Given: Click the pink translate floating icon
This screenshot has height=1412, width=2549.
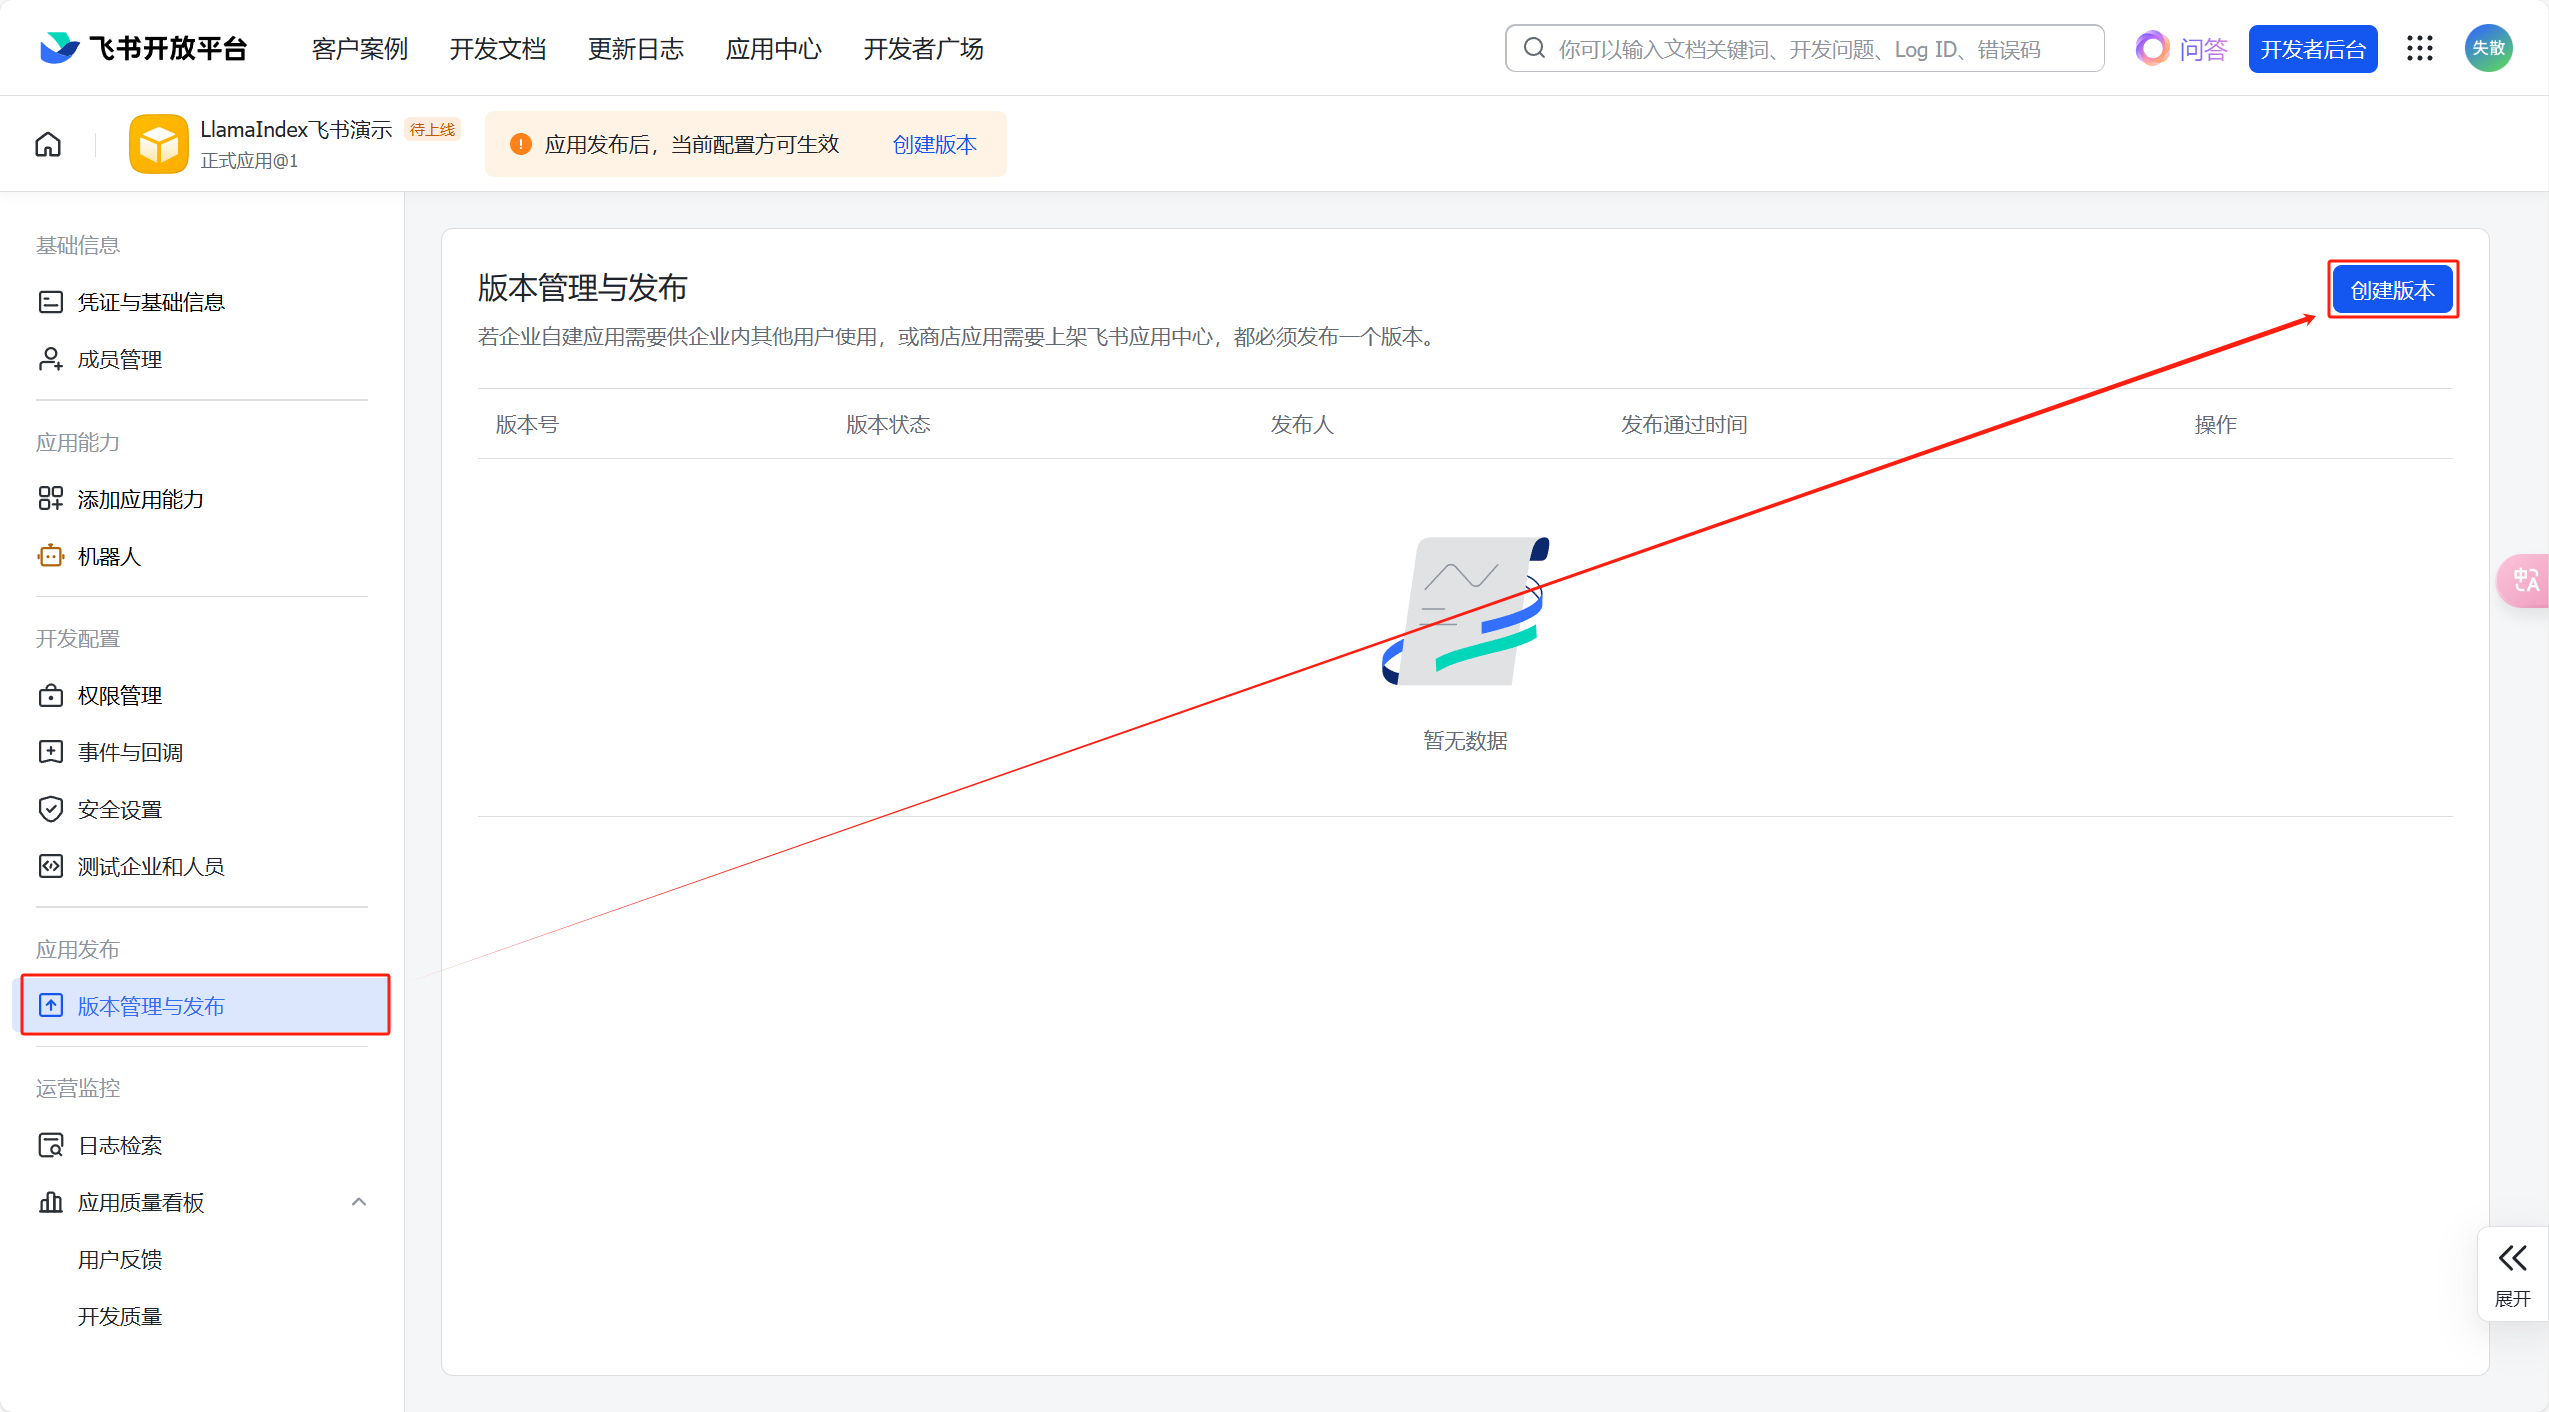Looking at the screenshot, I should [2525, 580].
